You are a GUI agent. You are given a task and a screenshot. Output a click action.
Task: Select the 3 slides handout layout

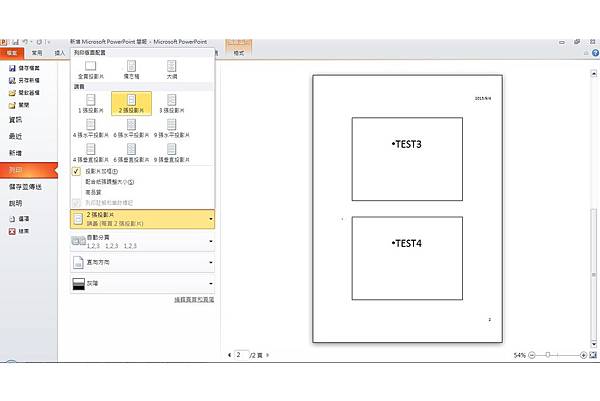point(172,103)
